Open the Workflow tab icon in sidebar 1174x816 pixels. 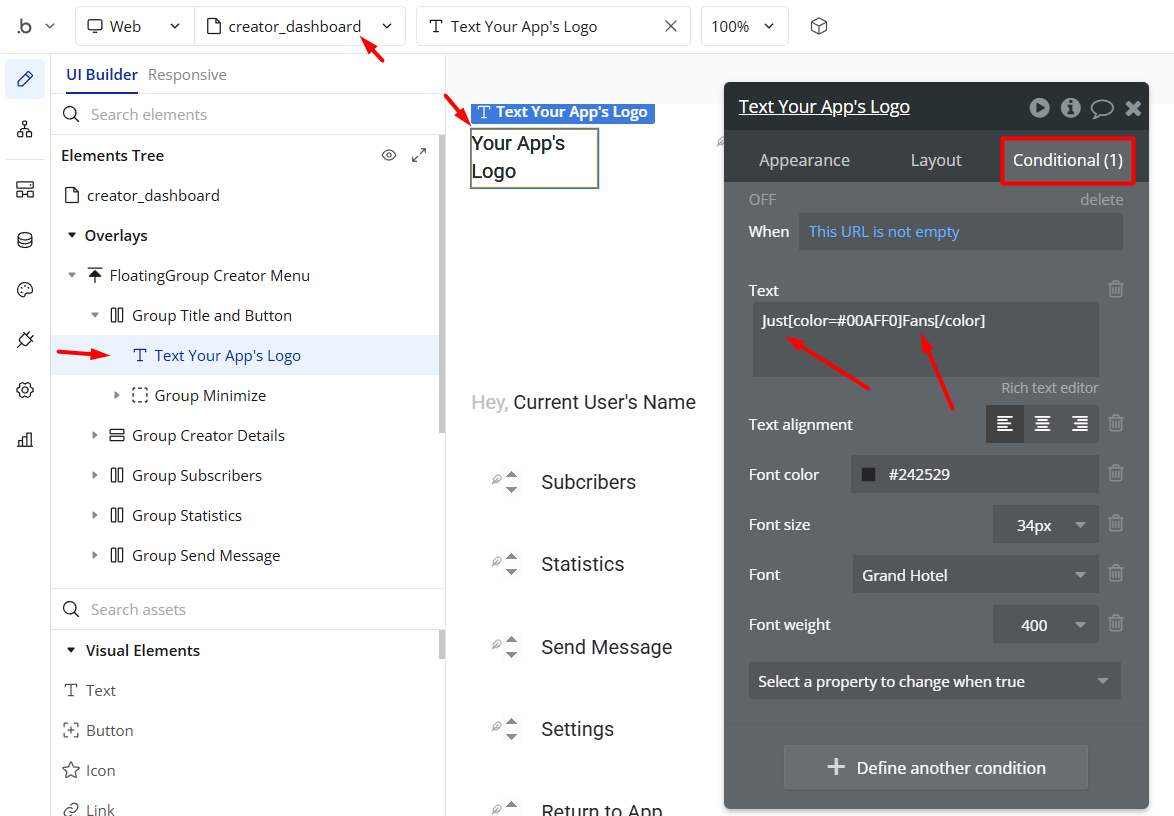pos(25,129)
